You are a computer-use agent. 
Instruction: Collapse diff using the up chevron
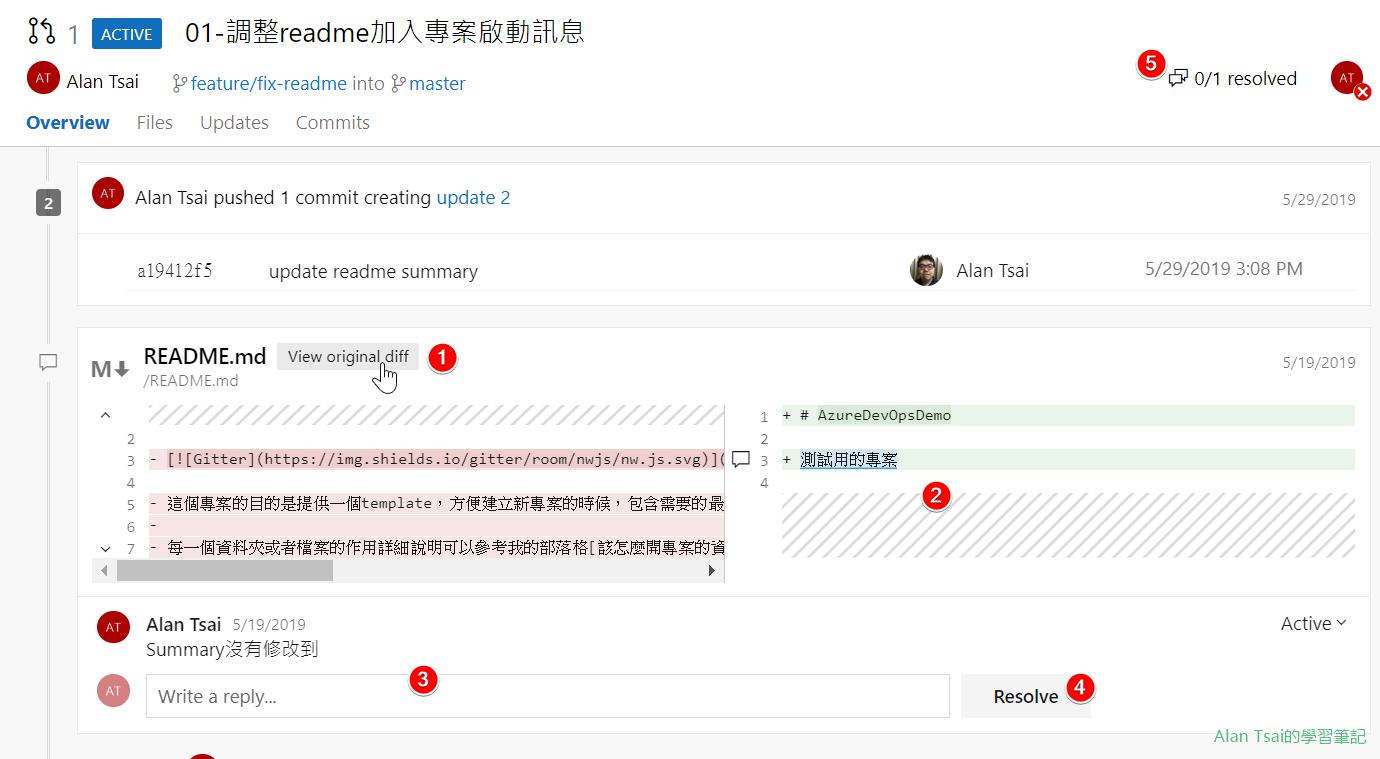point(106,415)
